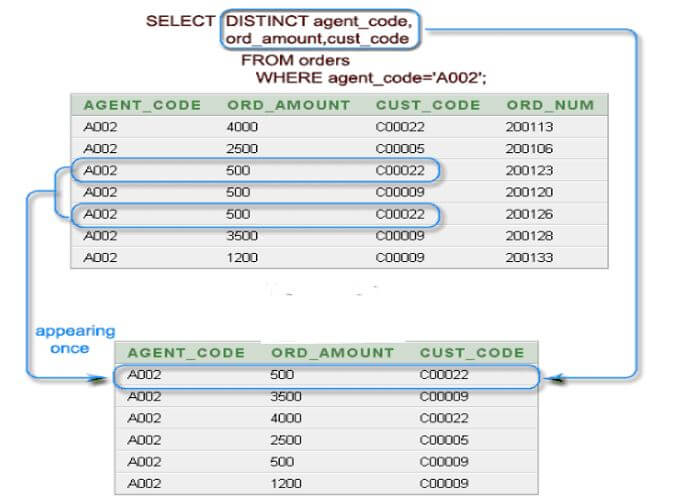The height and width of the screenshot is (504, 687).
Task: Click AGENT_CODE header in the upper table
Action: 142,105
